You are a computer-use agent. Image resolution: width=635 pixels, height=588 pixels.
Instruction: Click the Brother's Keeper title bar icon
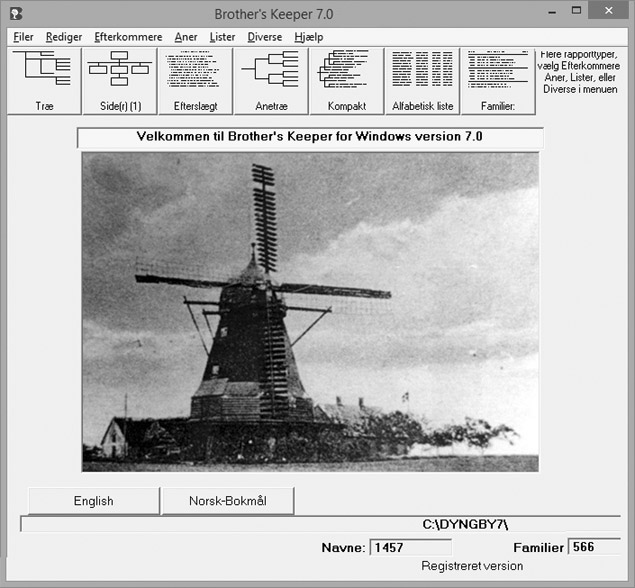[x=16, y=14]
